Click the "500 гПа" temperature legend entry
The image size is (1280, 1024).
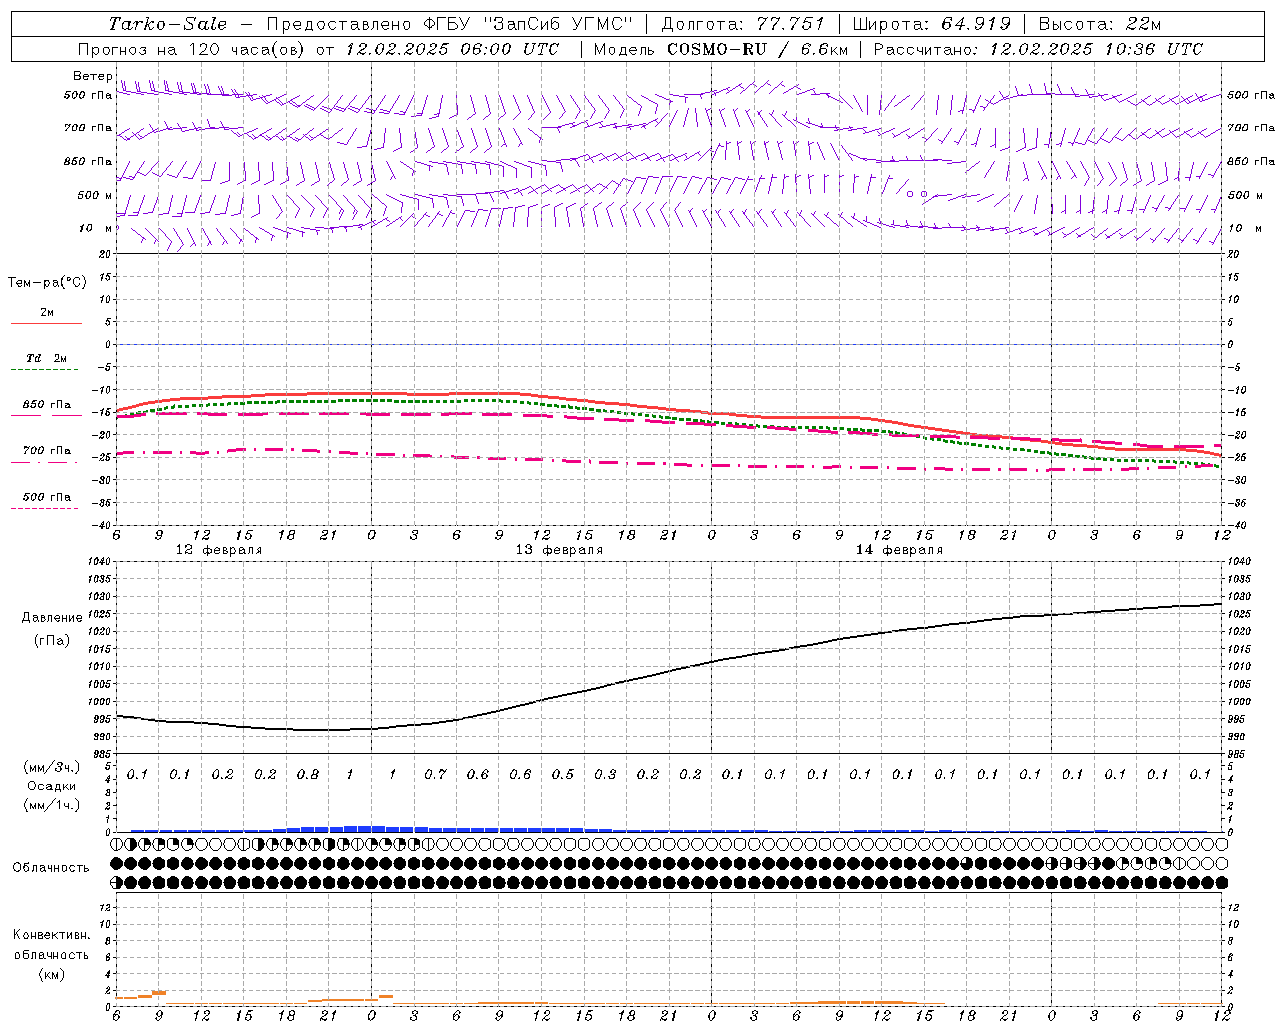click(47, 497)
